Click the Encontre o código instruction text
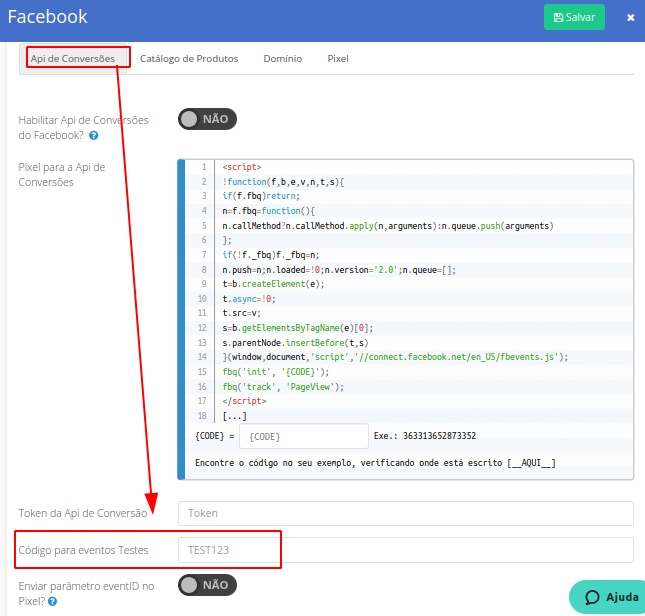Viewport: 645px width, 616px height. click(x=375, y=463)
